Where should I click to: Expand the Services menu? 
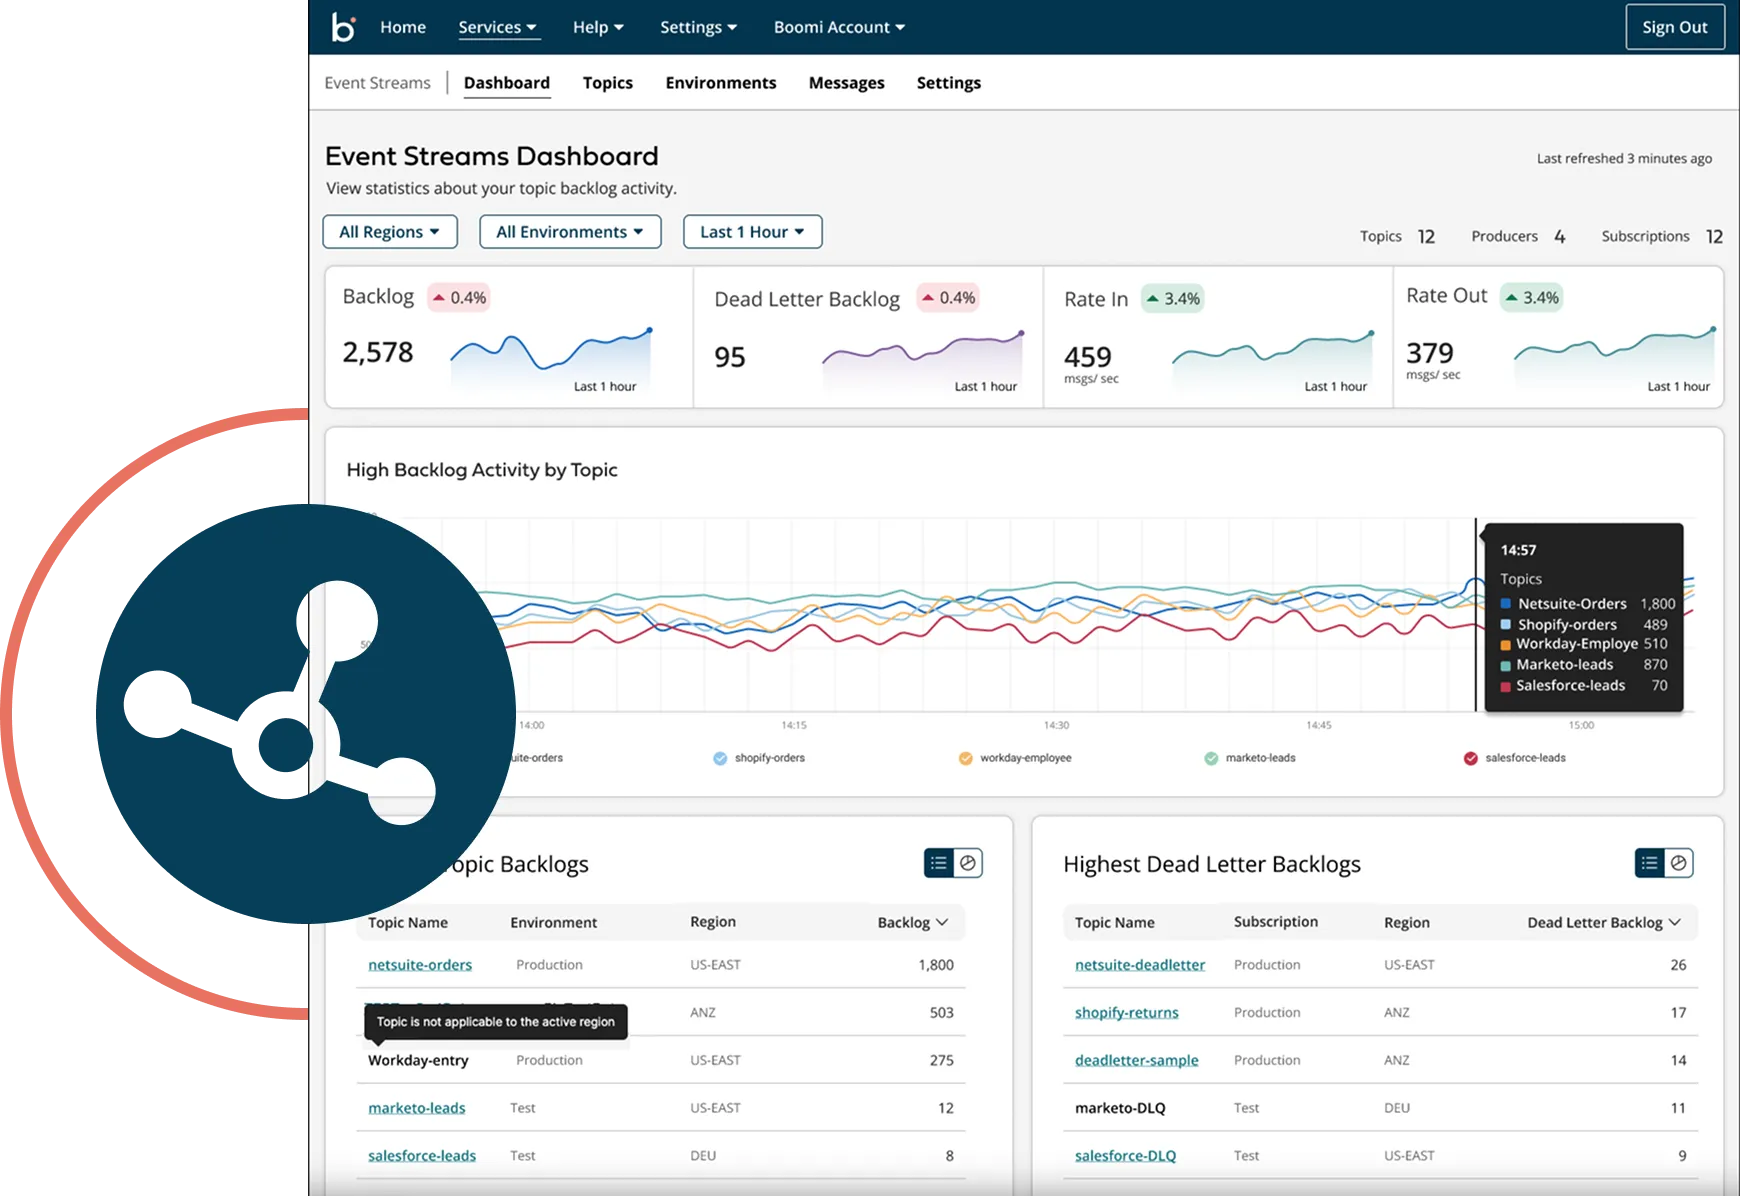tap(498, 27)
